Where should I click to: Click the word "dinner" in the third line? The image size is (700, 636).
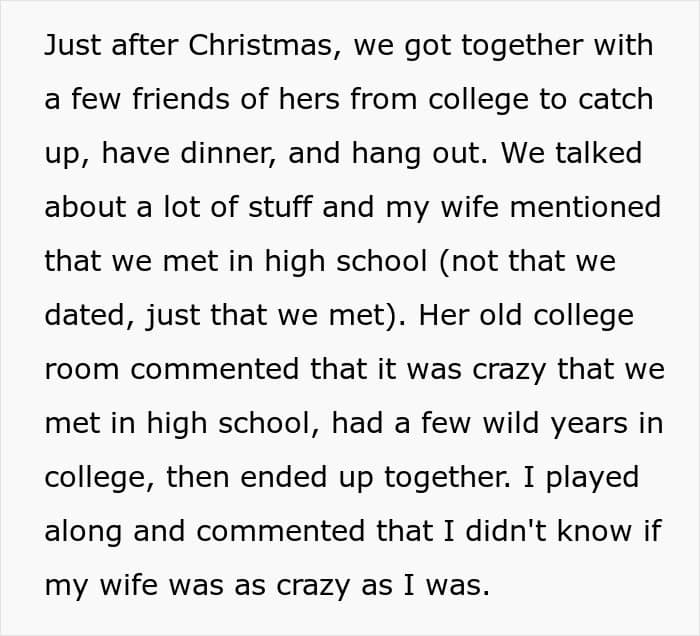tap(228, 153)
